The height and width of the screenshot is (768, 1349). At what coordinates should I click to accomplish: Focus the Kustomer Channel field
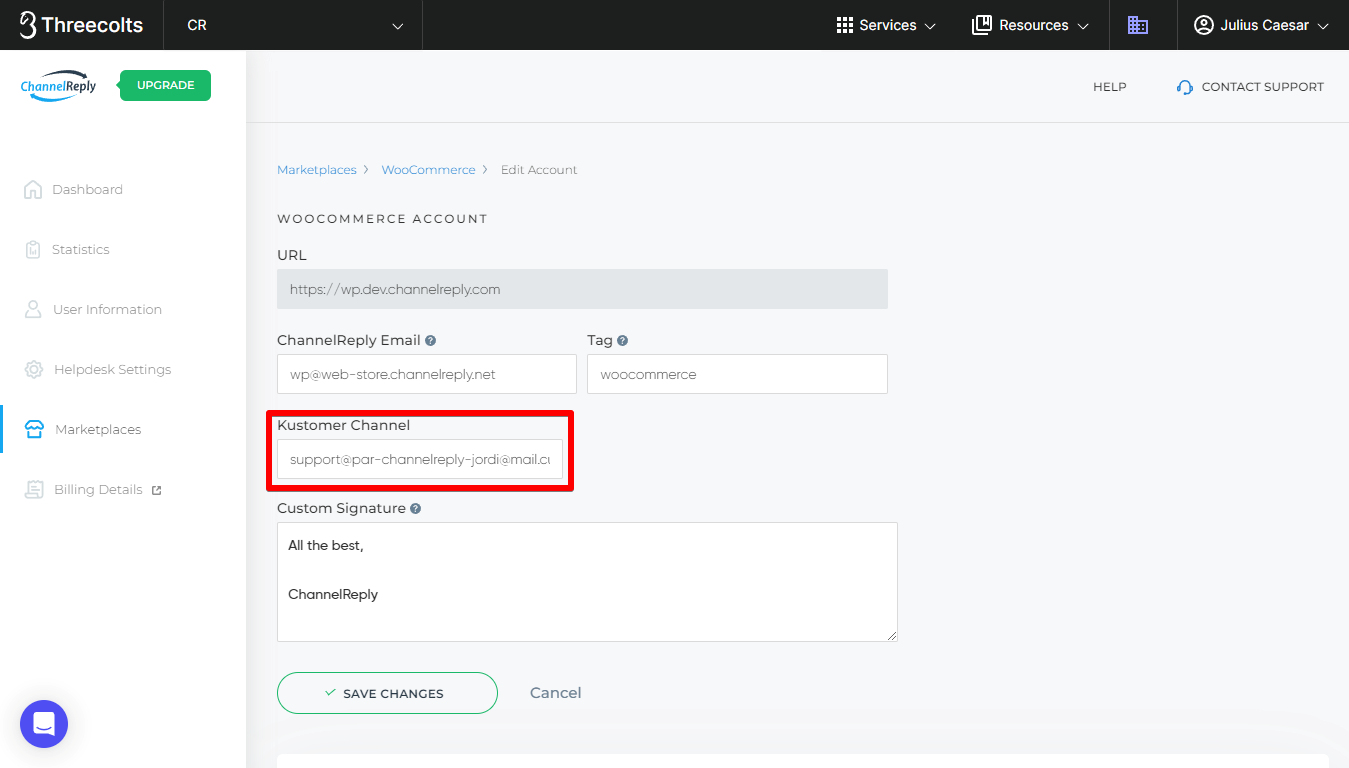[420, 459]
